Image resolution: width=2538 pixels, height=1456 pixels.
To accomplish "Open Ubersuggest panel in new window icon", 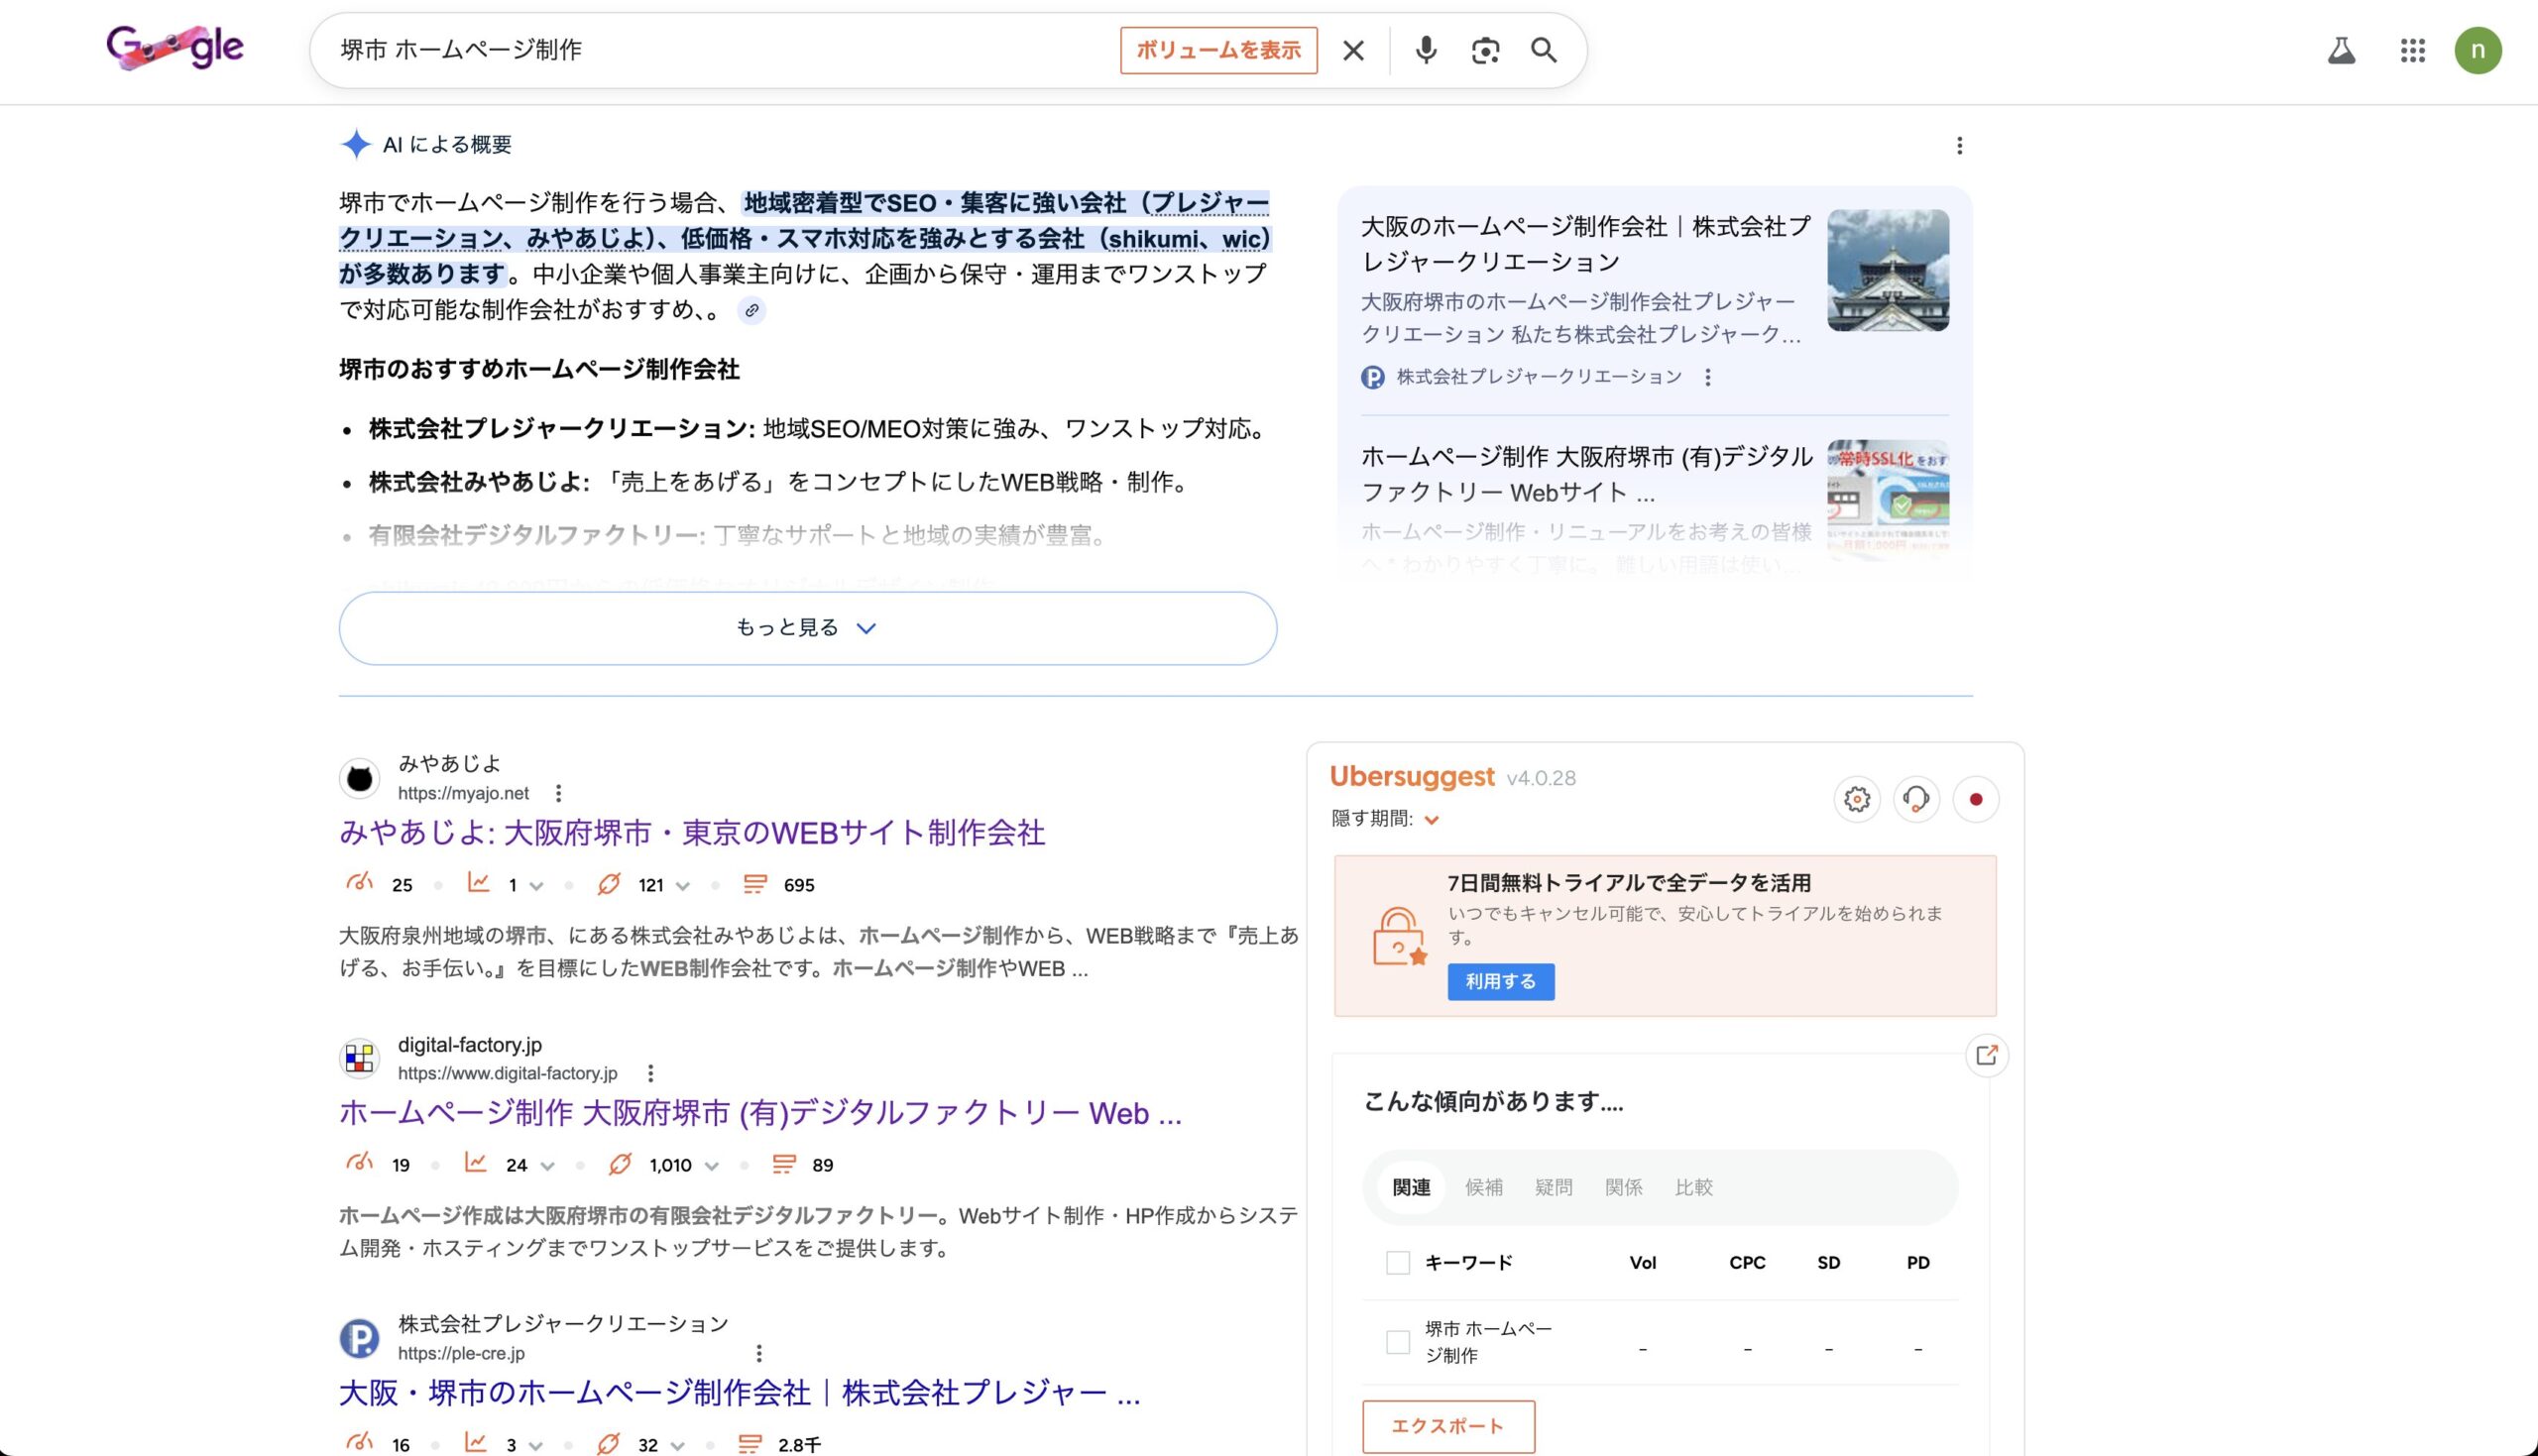I will point(1986,1055).
